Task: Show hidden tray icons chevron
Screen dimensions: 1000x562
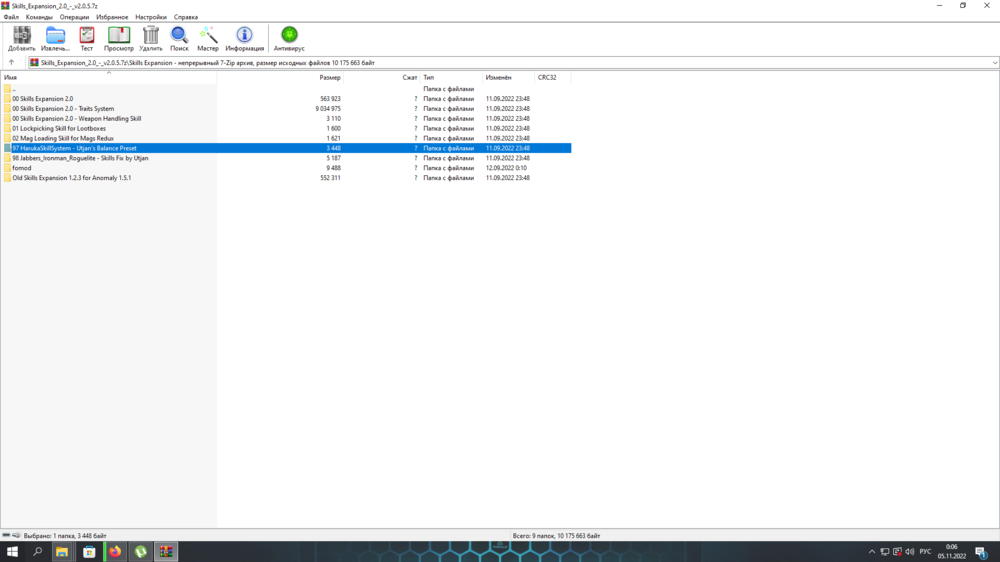Action: (x=872, y=552)
